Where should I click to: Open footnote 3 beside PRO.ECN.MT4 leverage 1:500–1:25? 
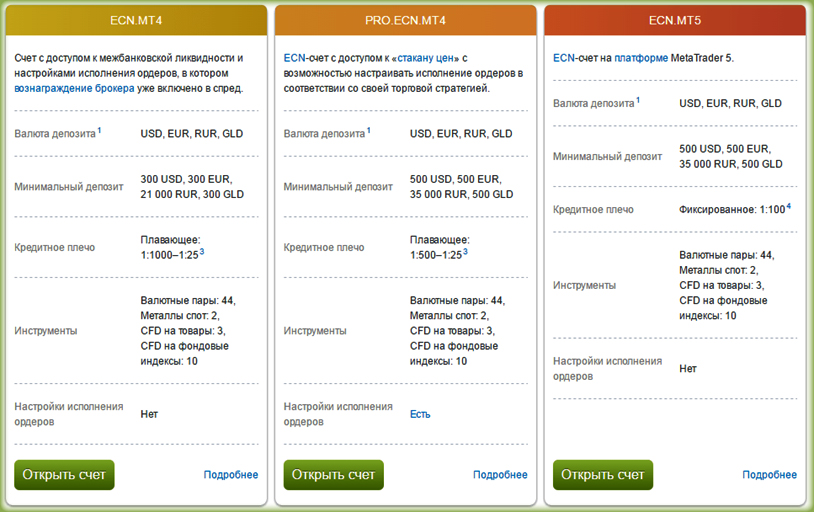point(464,252)
